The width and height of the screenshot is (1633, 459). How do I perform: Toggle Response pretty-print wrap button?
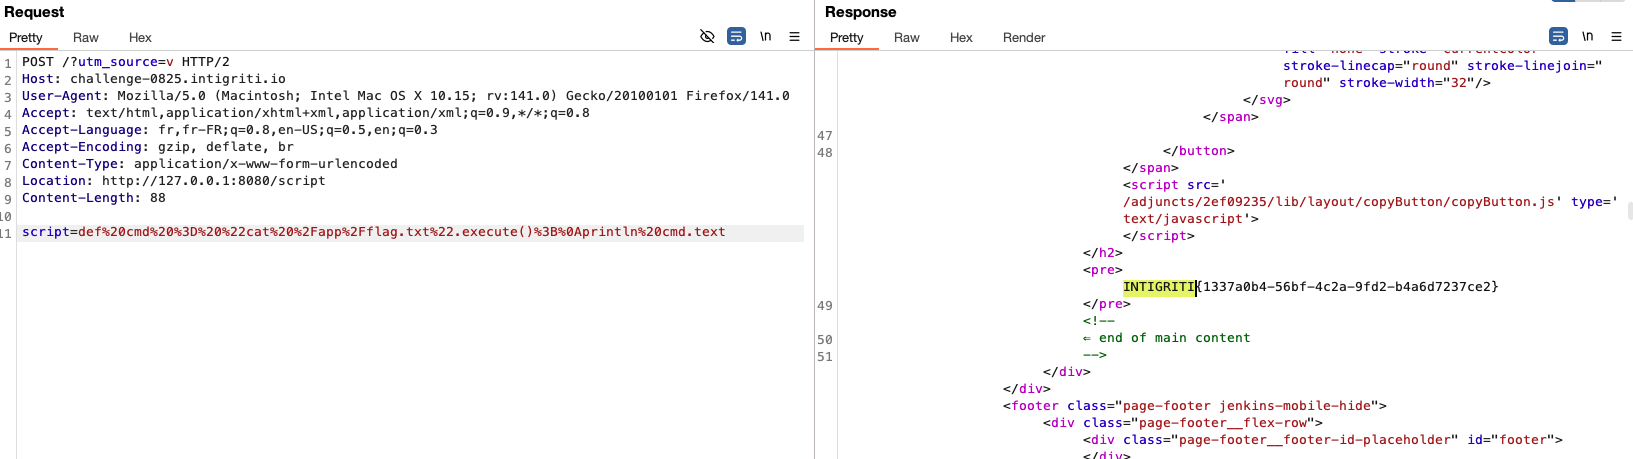tap(1558, 37)
